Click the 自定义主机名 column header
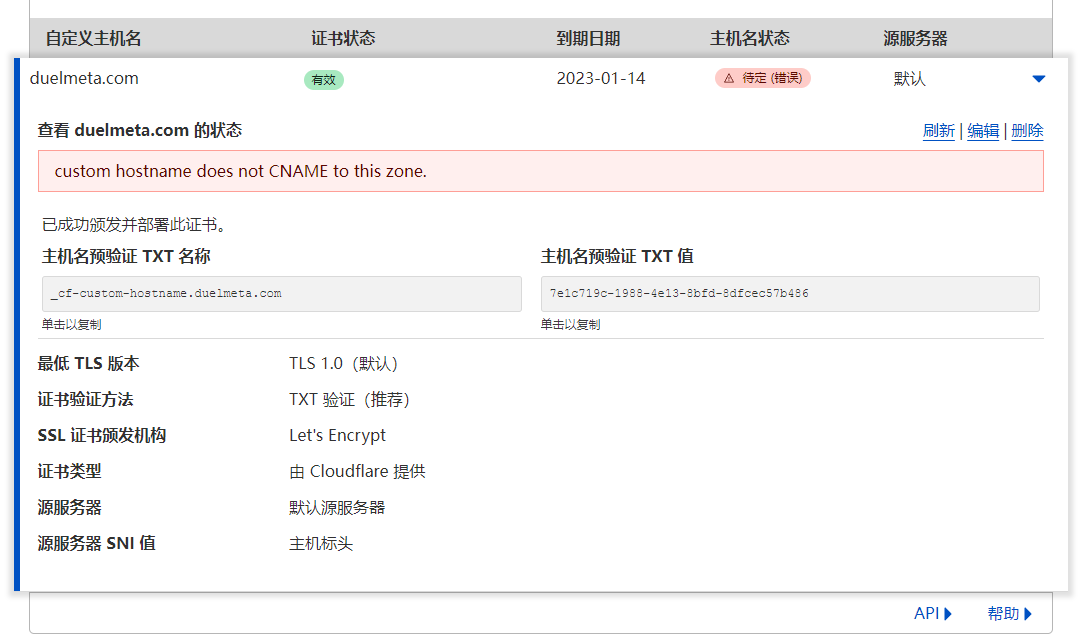1086x642 pixels. click(94, 38)
